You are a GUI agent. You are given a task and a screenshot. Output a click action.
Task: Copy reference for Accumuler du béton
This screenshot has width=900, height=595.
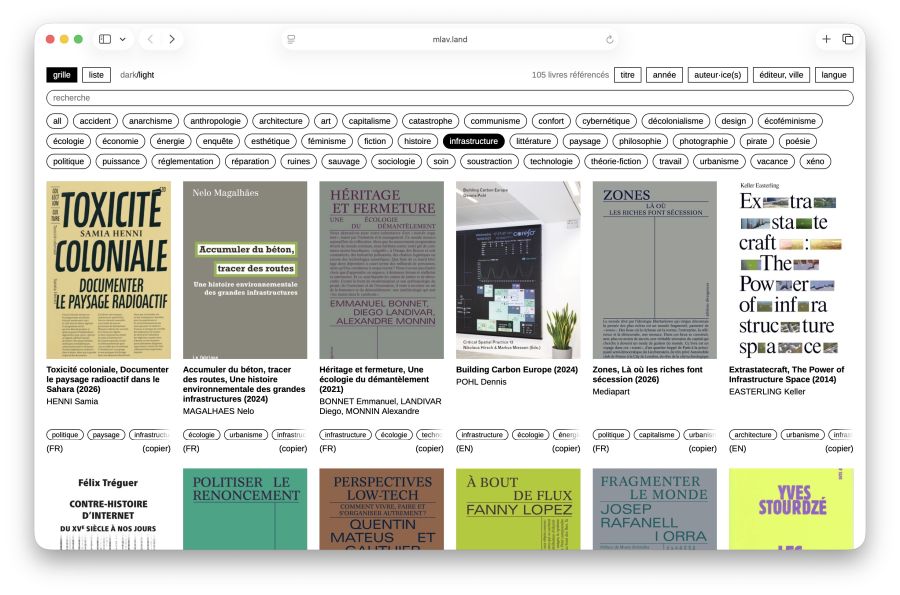[x=293, y=449]
